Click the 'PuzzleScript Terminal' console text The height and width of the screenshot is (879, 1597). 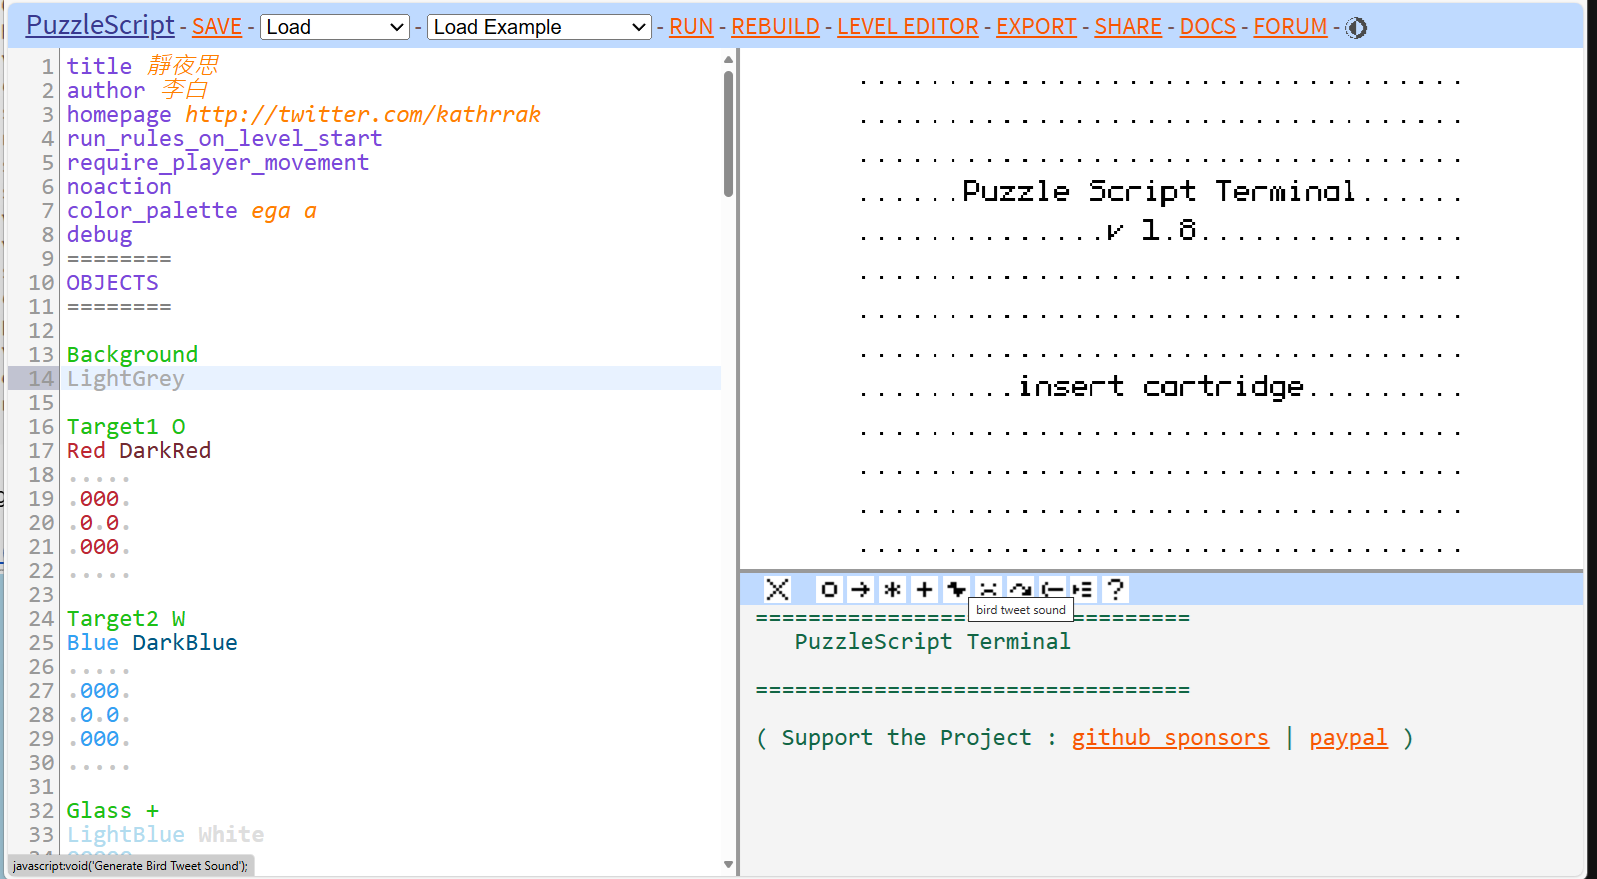tap(932, 642)
